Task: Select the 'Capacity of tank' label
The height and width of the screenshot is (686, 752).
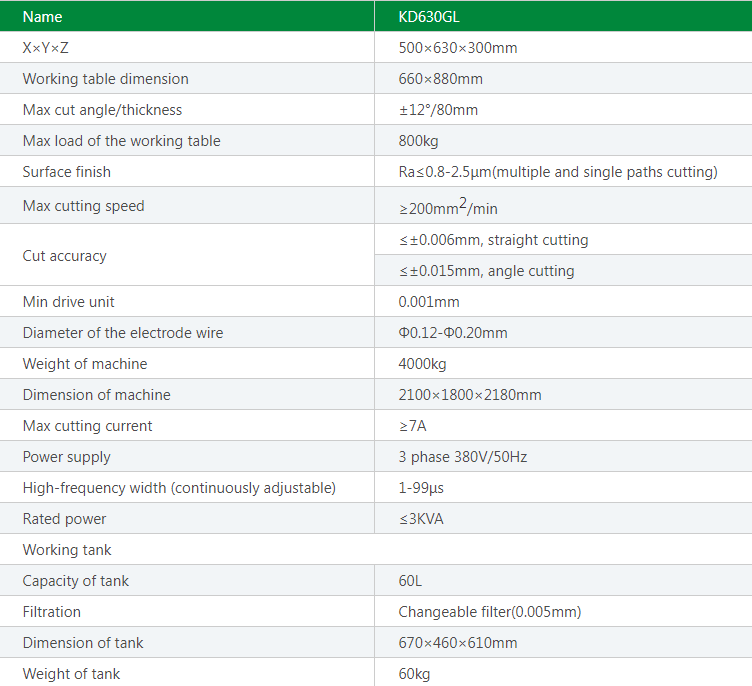Action: point(76,581)
